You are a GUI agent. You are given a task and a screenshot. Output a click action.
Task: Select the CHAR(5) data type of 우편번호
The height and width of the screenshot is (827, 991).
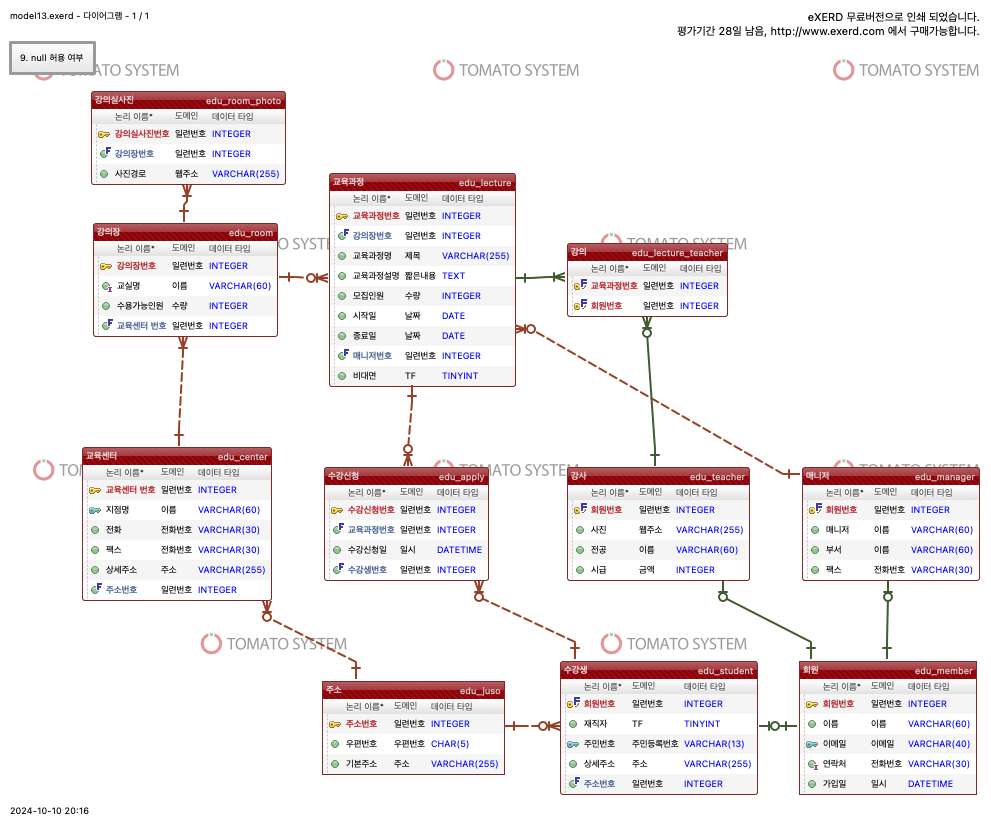coord(450,744)
